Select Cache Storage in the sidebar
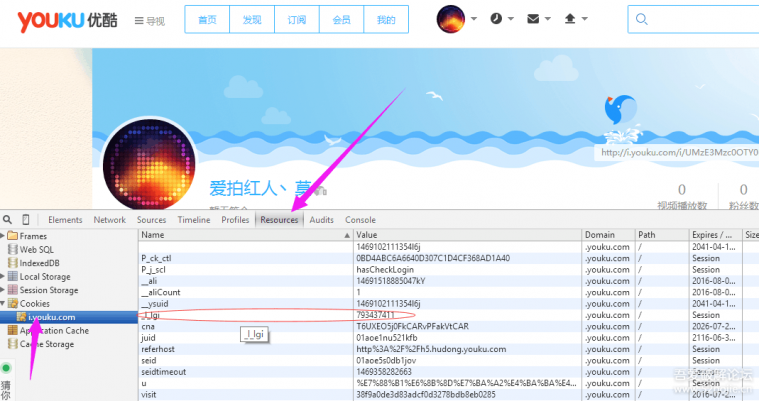The height and width of the screenshot is (401, 759). point(46,344)
